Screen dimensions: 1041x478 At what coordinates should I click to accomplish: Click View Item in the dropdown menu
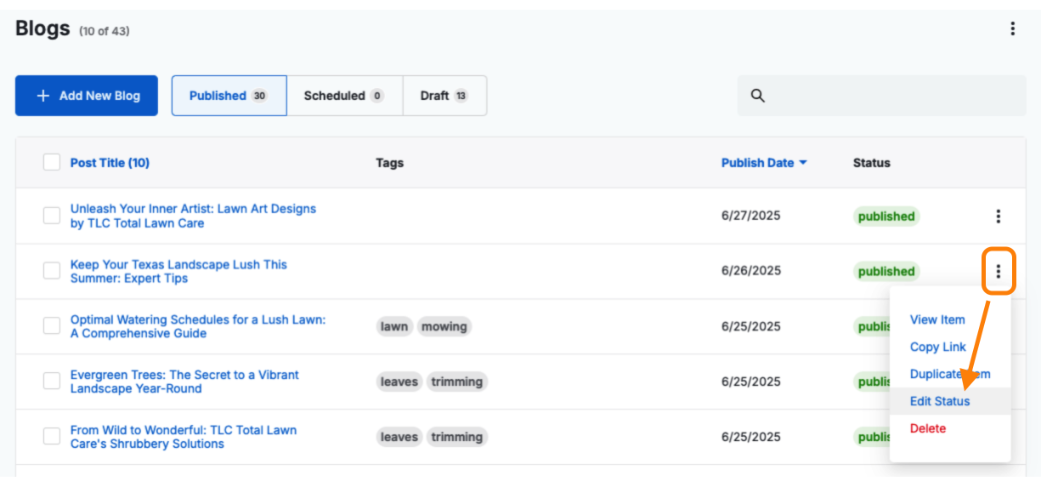point(937,320)
